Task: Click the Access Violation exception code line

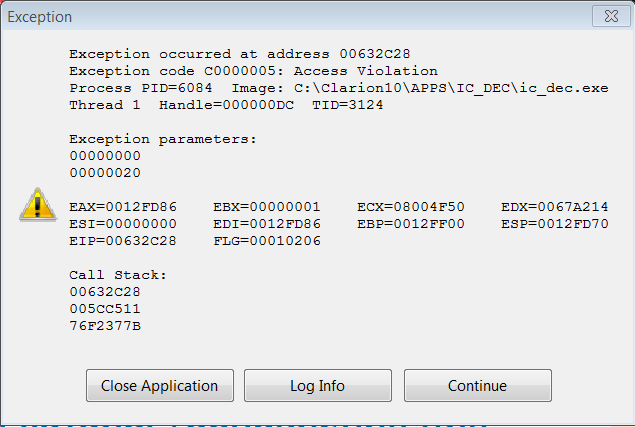Action: [x=253, y=71]
